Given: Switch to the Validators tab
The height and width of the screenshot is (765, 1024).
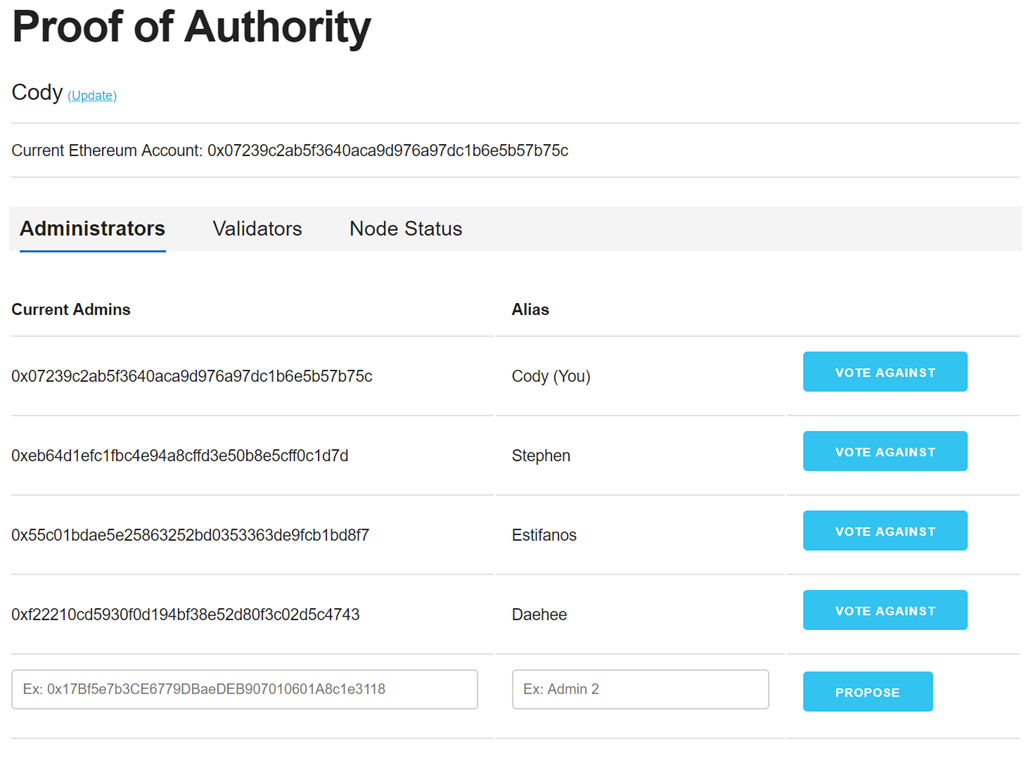Looking at the screenshot, I should (x=257, y=229).
